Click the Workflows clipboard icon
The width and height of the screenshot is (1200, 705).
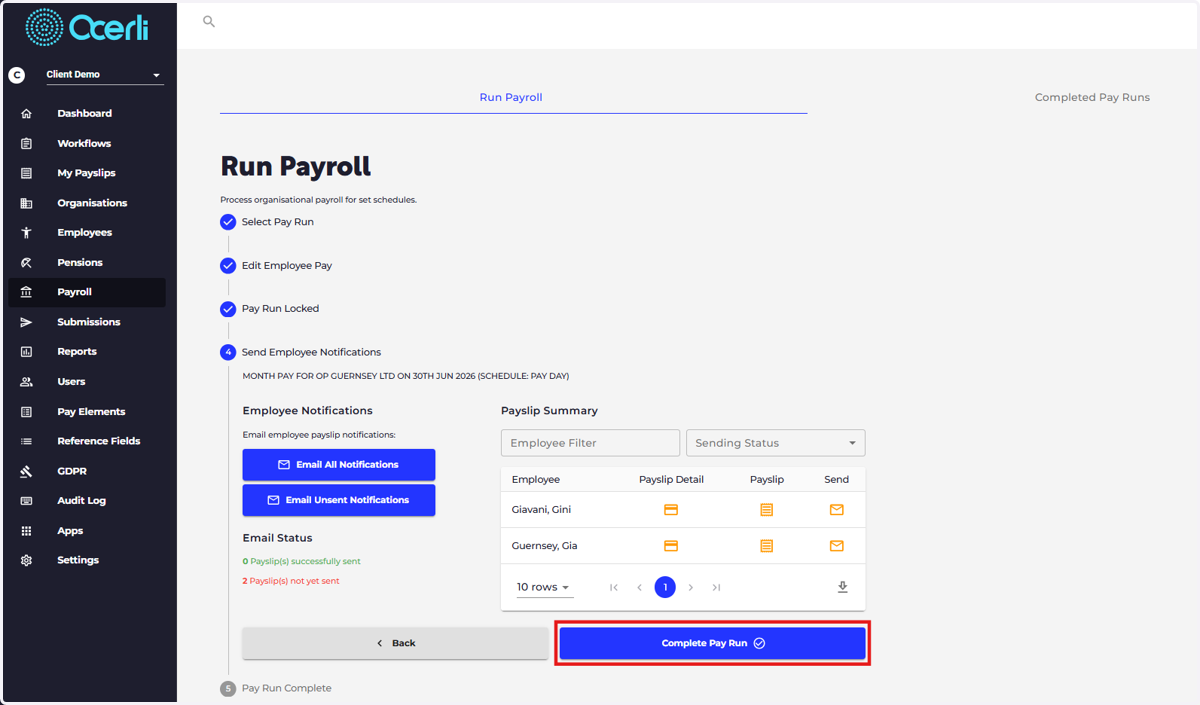coord(27,143)
